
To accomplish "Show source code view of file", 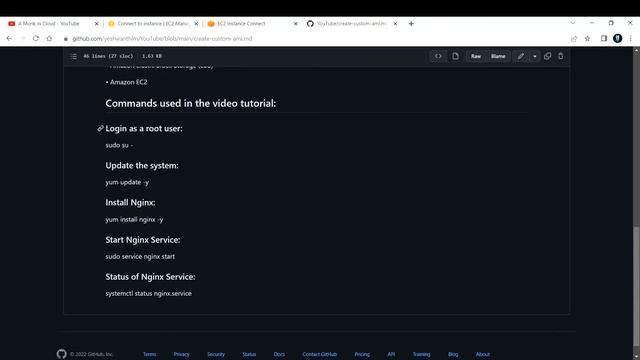I will pyautogui.click(x=438, y=56).
